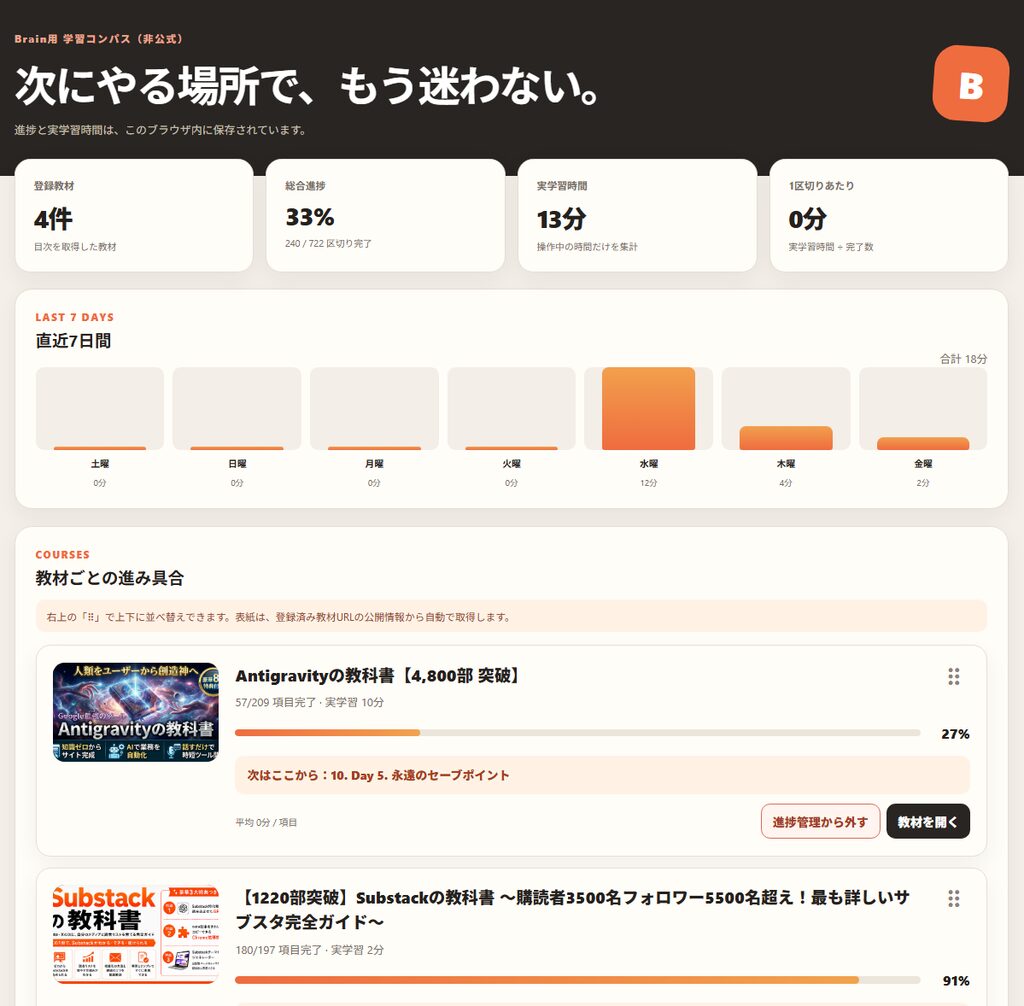Viewport: 1024px width, 1006px height.
Task: Select the 次はここから Day 5 next-step banner
Action: (x=602, y=775)
